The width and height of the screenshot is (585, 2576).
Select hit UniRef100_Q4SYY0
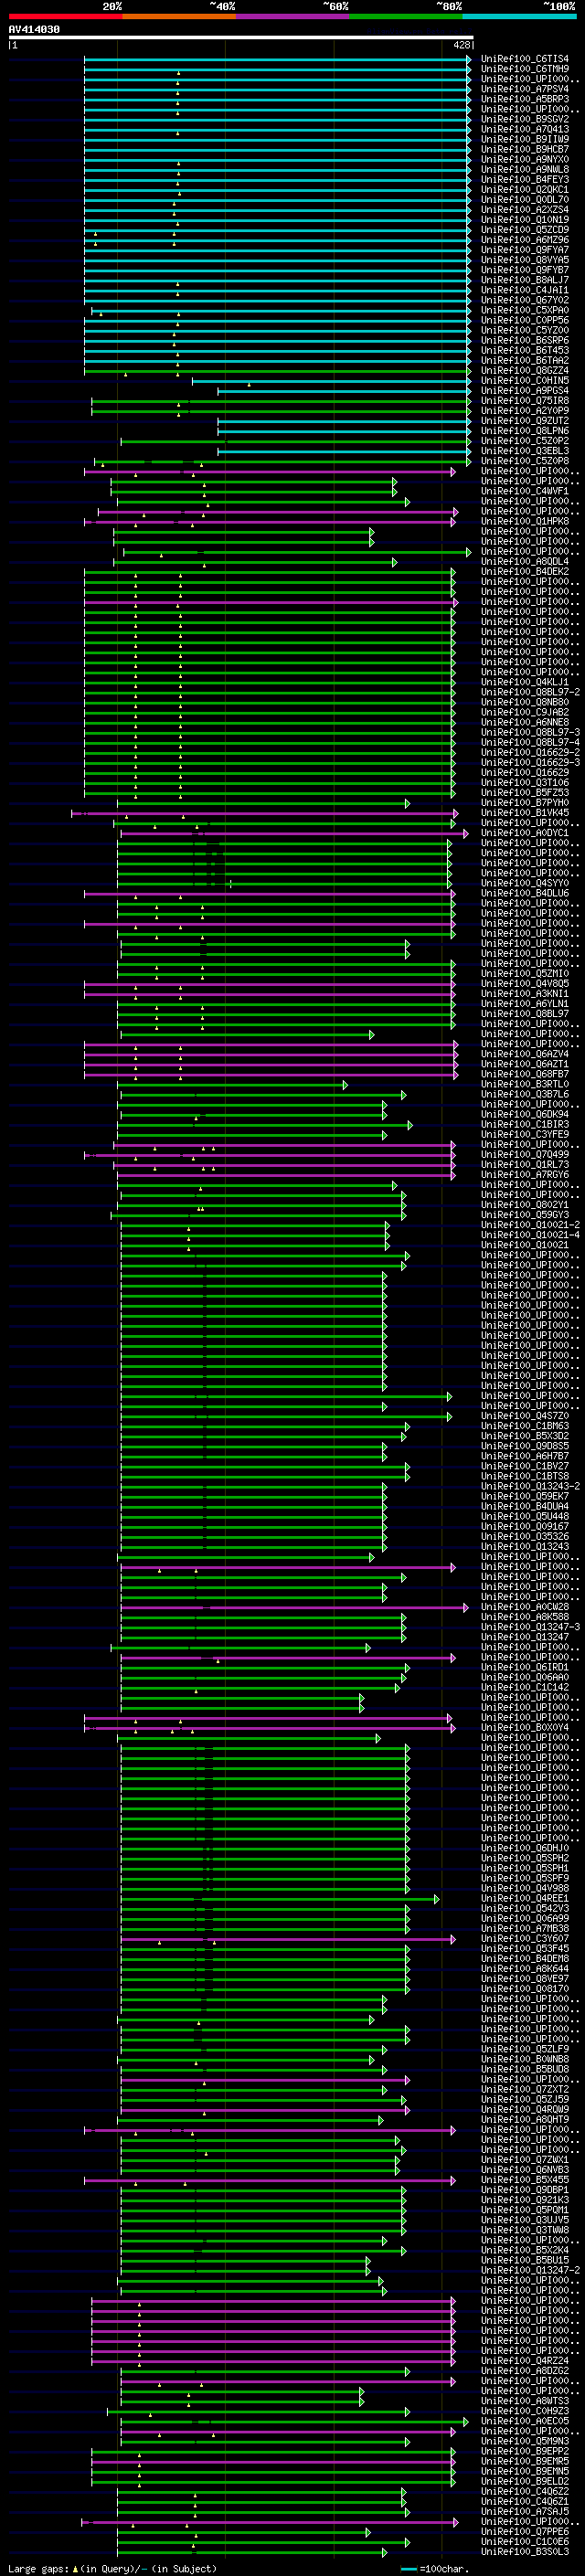[525, 883]
